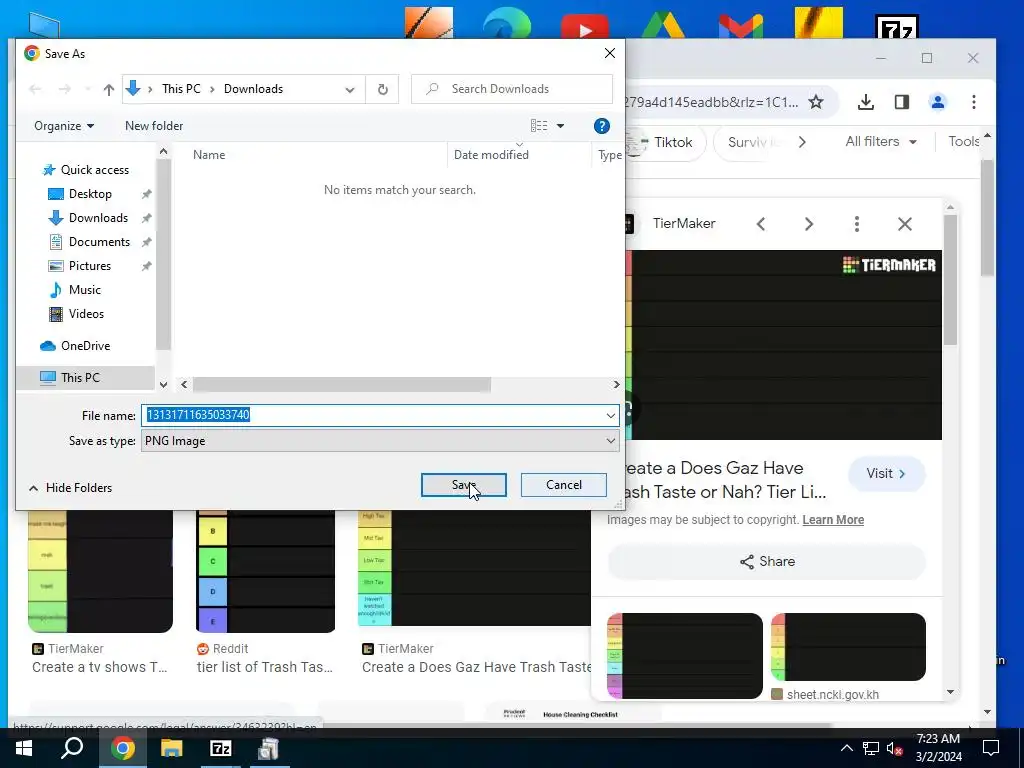Open File Explorer from the taskbar

point(171,748)
